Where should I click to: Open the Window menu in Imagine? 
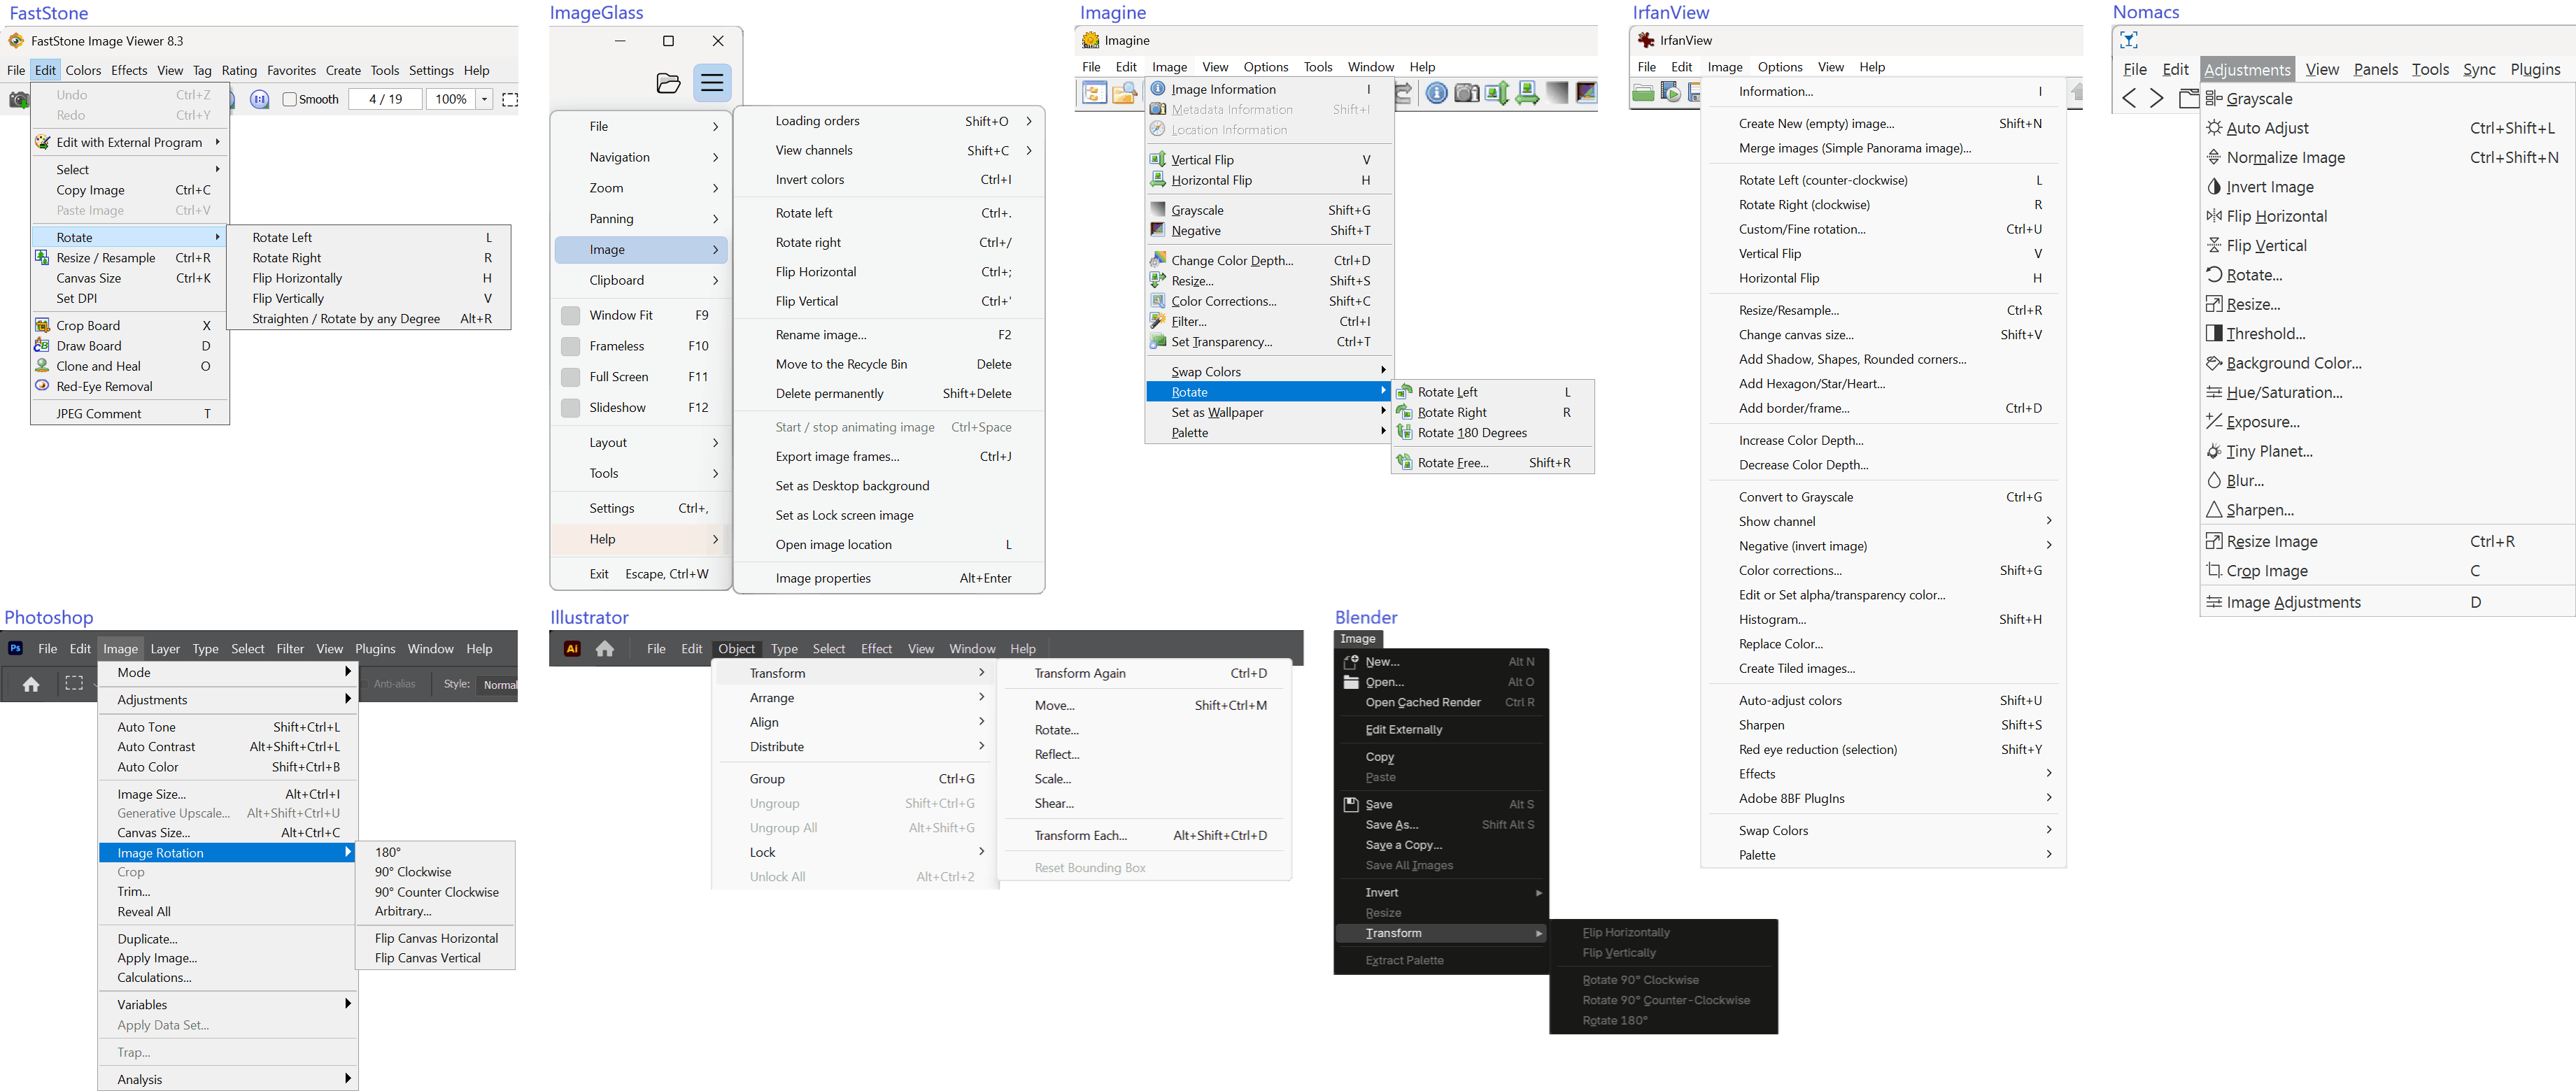(1371, 66)
